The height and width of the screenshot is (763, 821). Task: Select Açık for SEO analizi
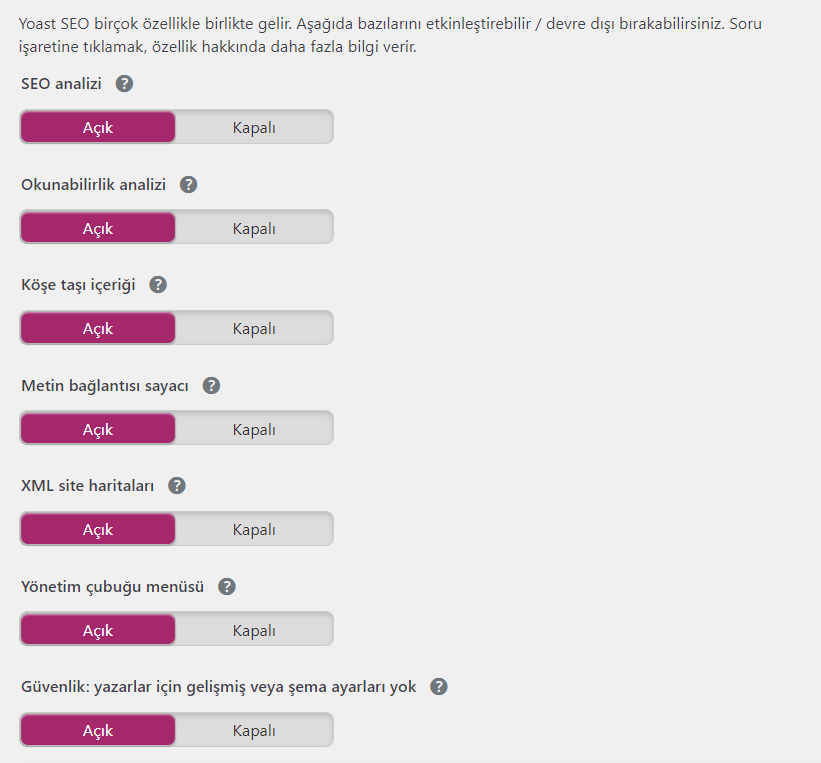click(98, 127)
